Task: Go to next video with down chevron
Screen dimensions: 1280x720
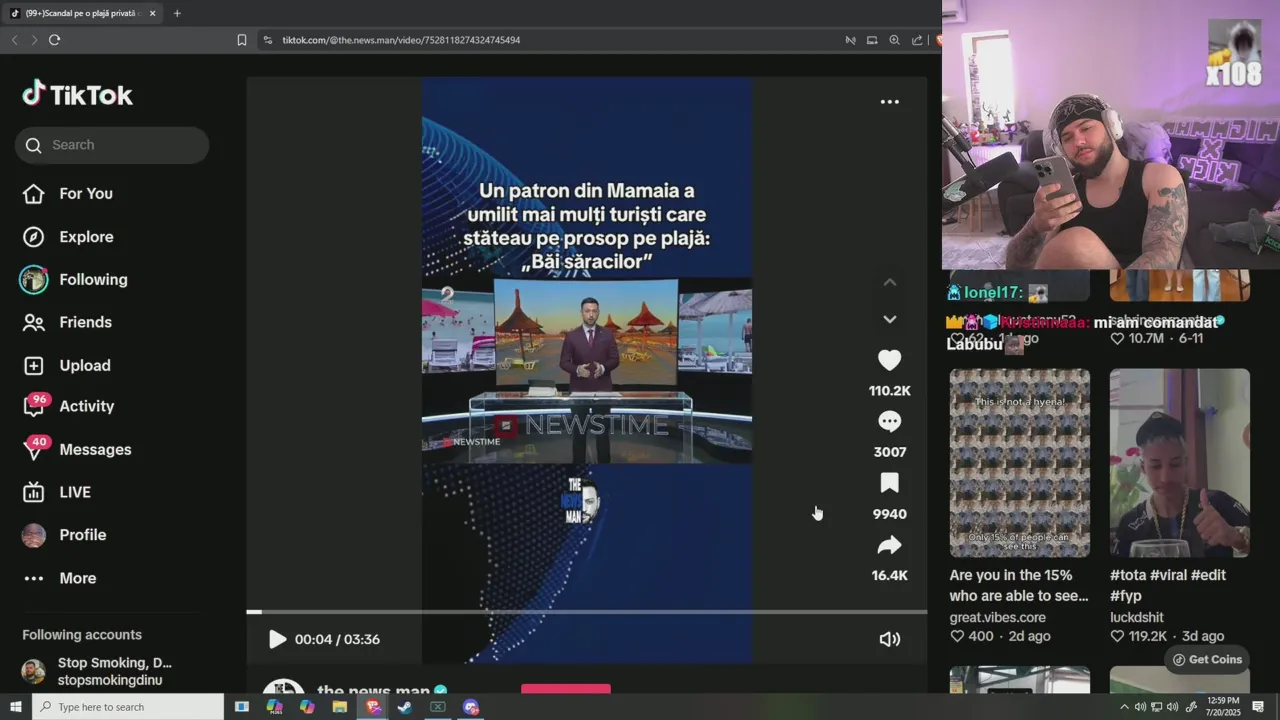Action: point(889,319)
